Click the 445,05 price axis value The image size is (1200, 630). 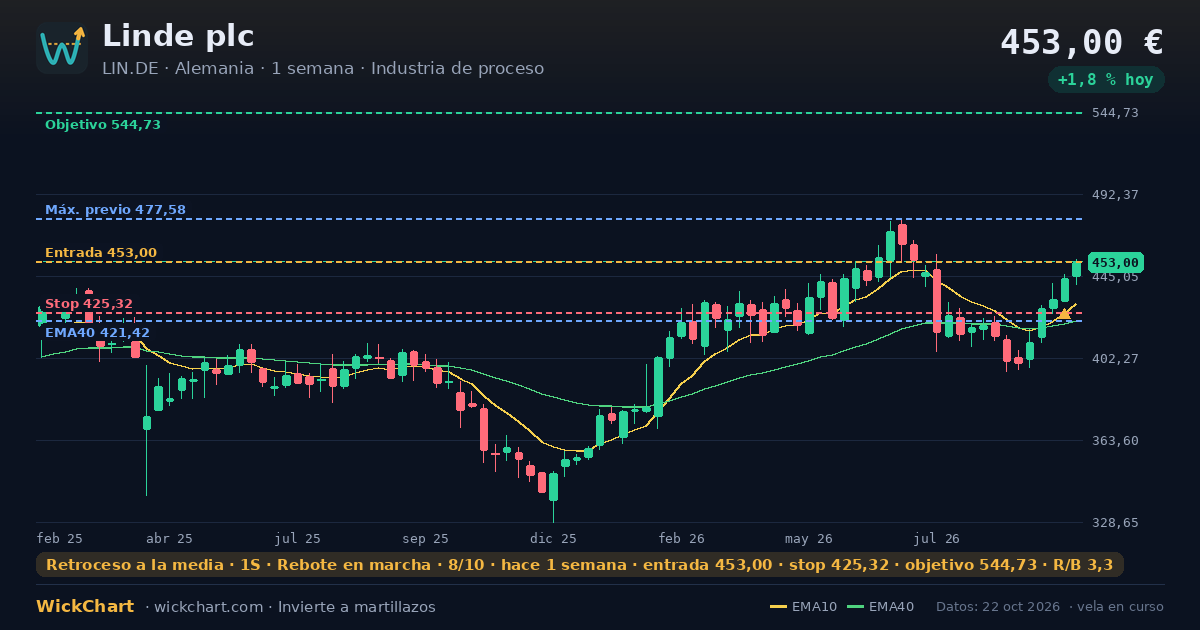click(x=1116, y=277)
